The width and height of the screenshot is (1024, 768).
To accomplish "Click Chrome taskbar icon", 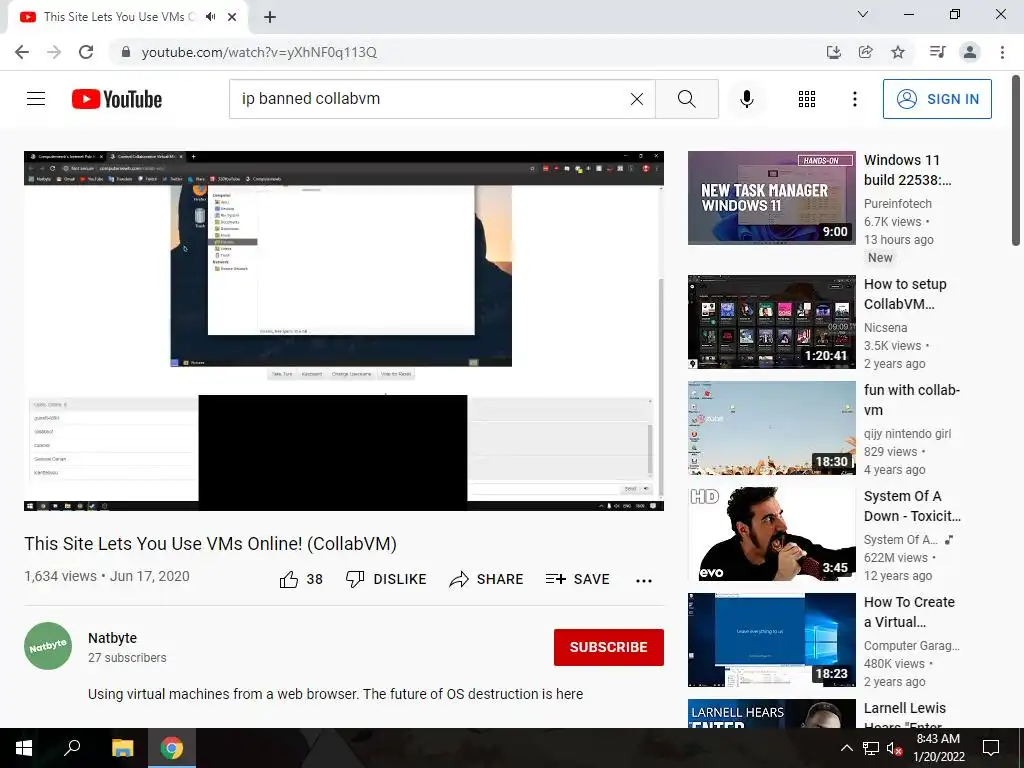I will pos(172,748).
